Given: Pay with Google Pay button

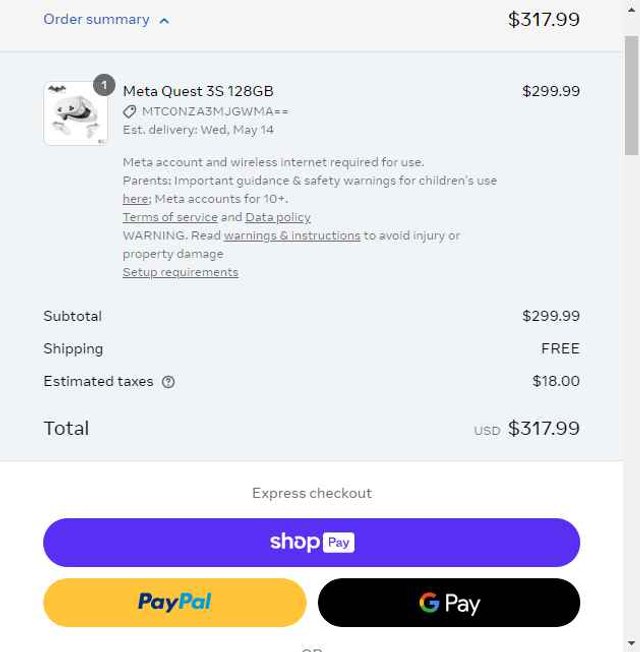Looking at the screenshot, I should click(449, 602).
